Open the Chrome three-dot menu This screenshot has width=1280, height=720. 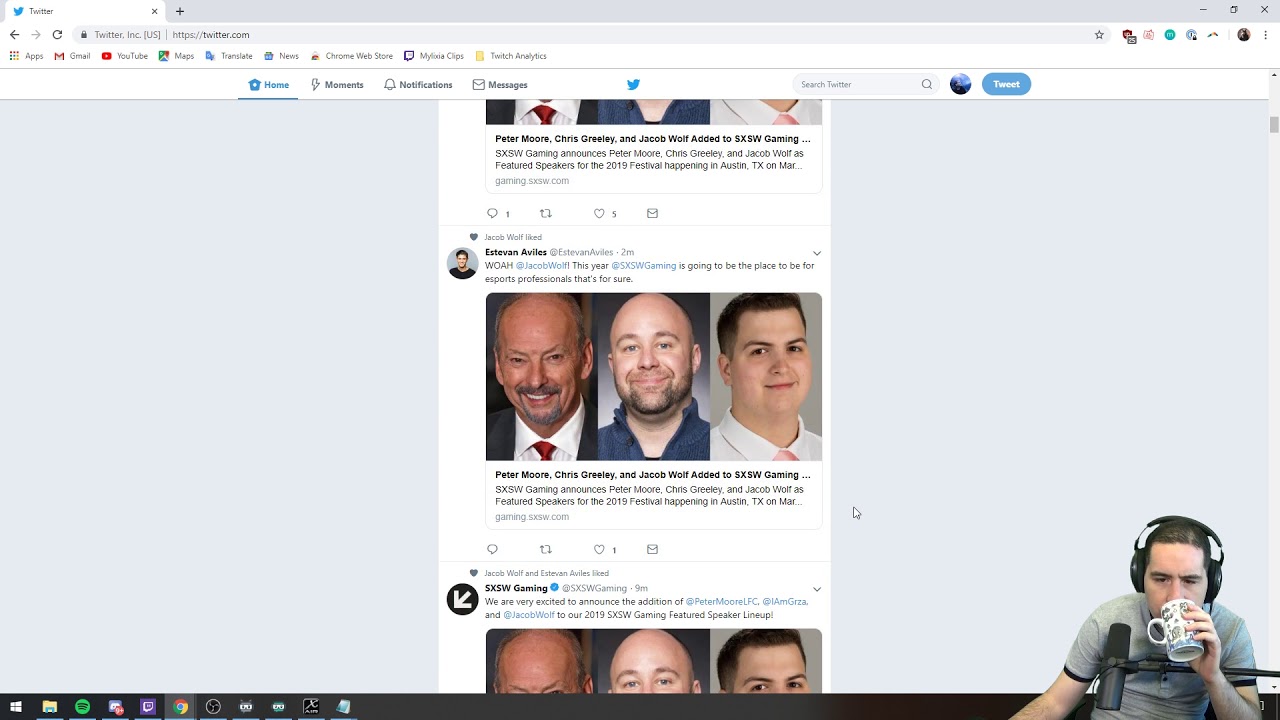[x=1266, y=35]
